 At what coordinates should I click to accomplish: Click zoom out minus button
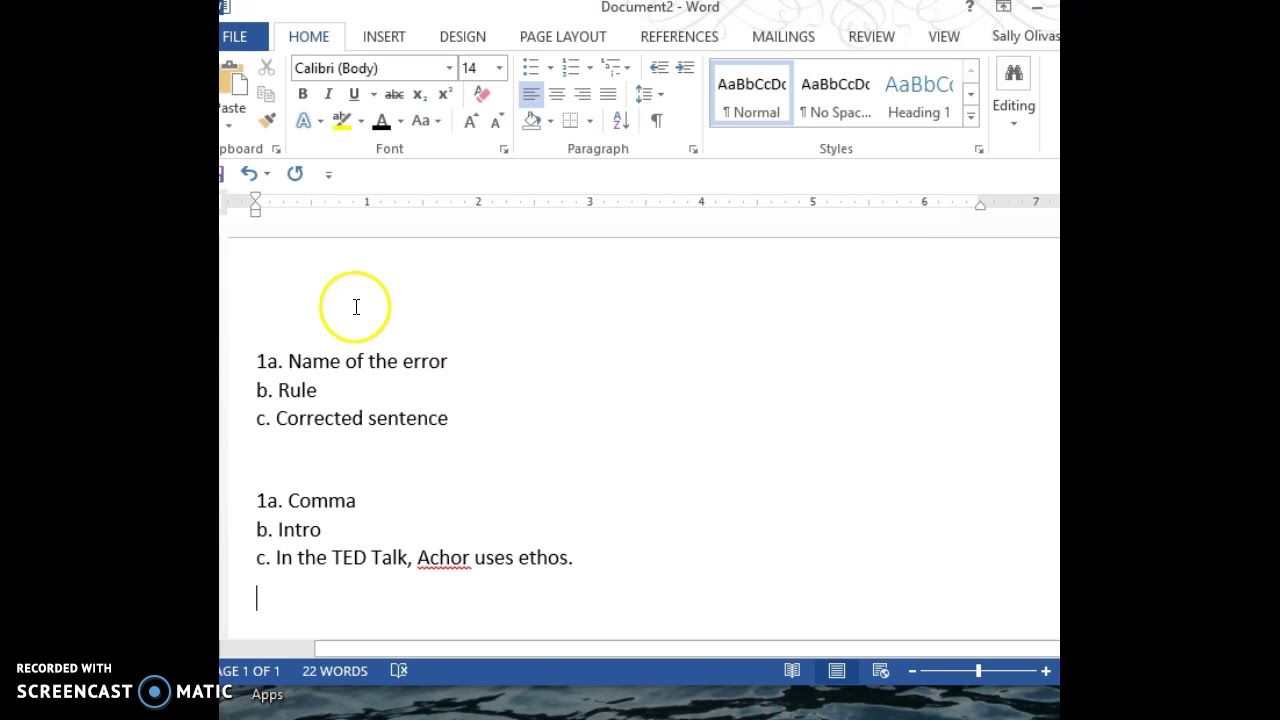[912, 671]
